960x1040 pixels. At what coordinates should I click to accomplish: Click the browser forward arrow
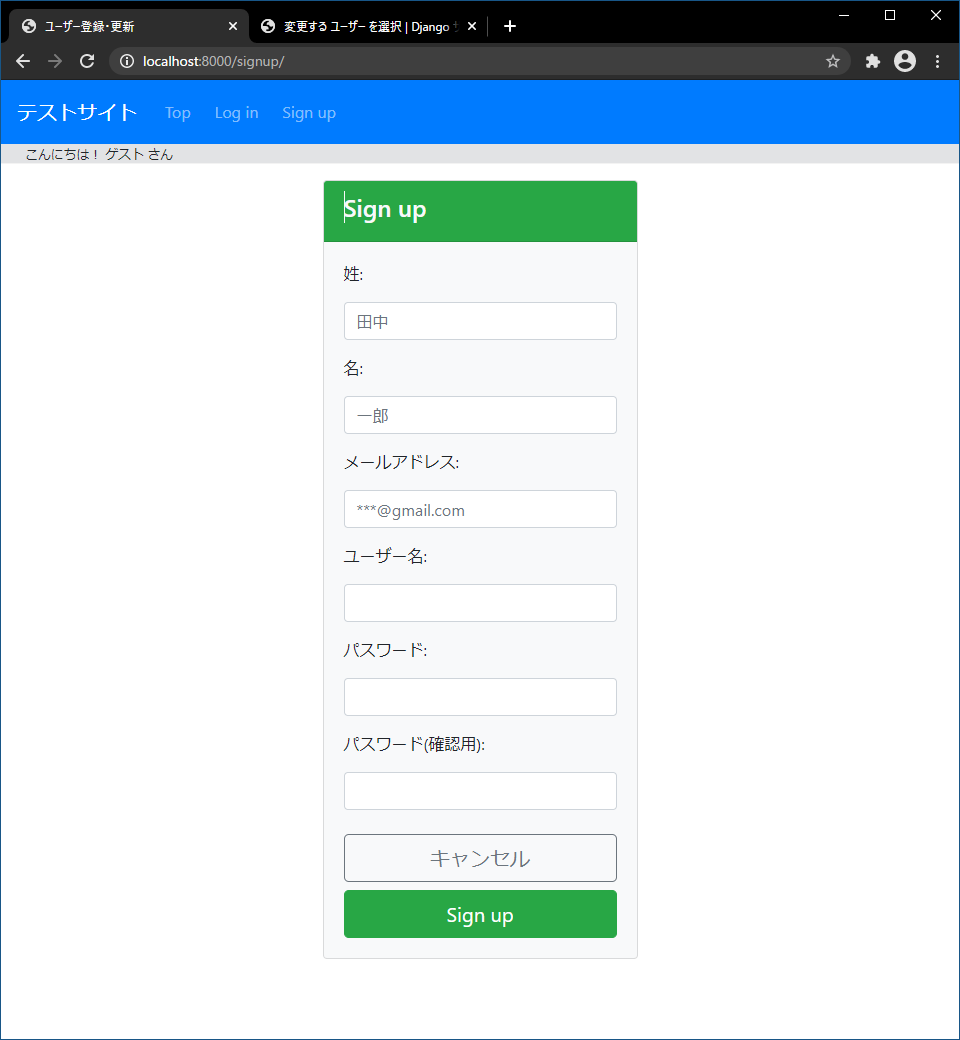coord(55,61)
